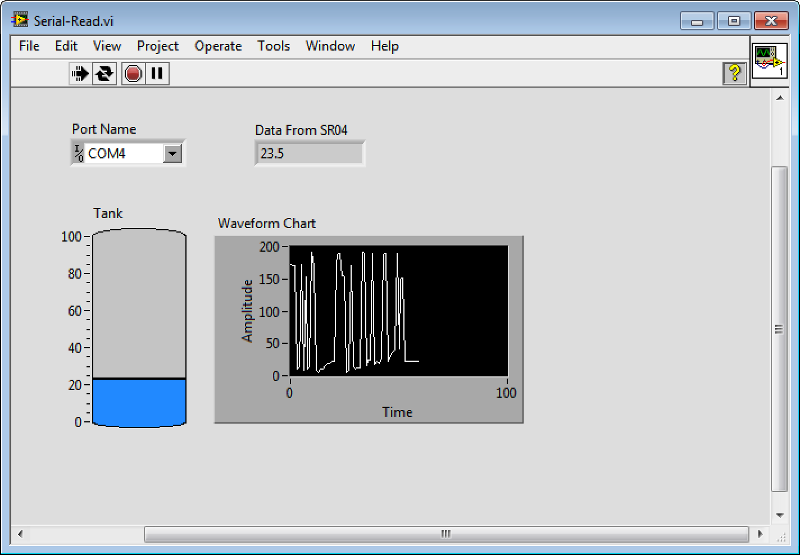
Task: Click the VI icon in top-right corner
Action: 770,61
